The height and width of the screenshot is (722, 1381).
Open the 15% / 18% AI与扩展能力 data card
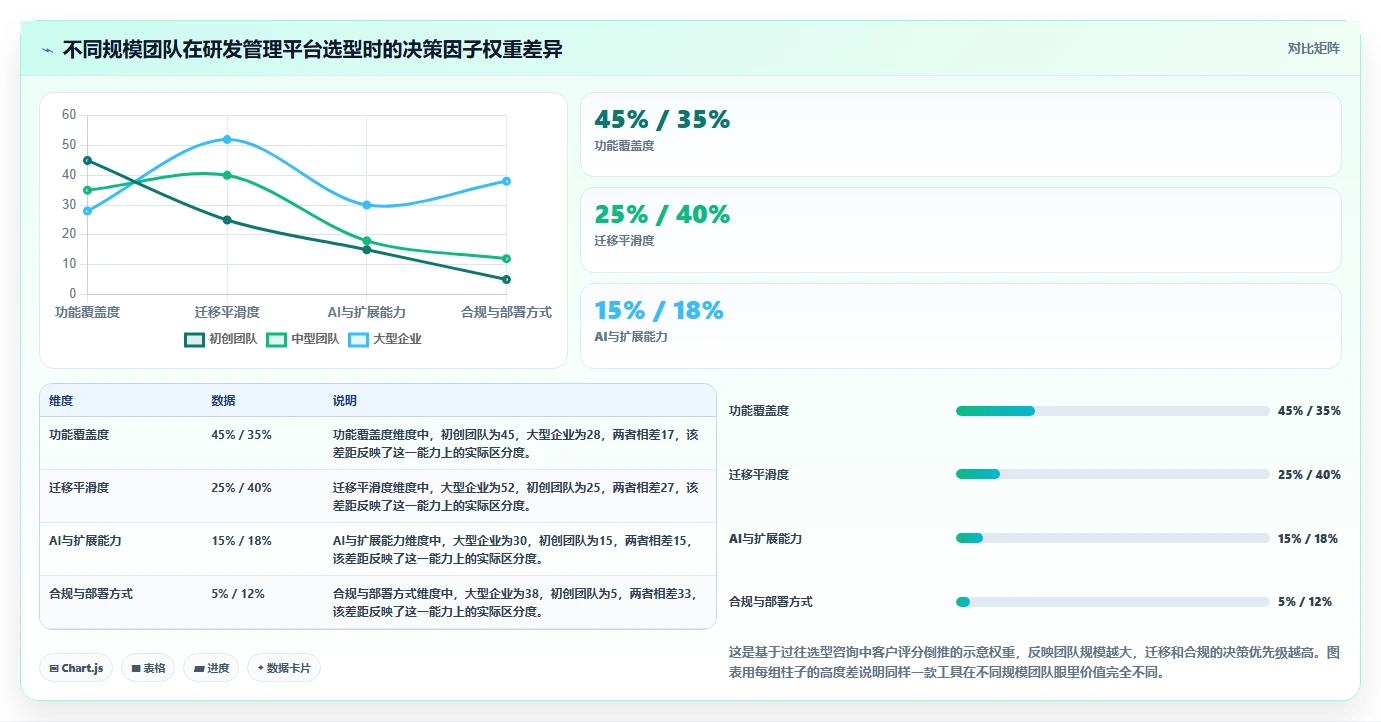(x=960, y=326)
